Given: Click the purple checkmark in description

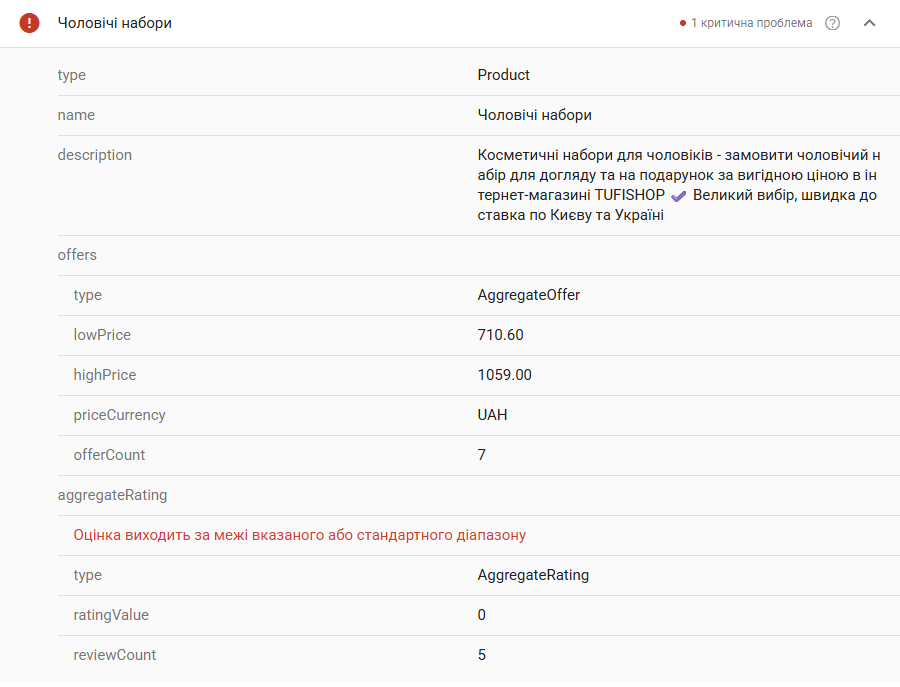Looking at the screenshot, I should click(x=678, y=196).
